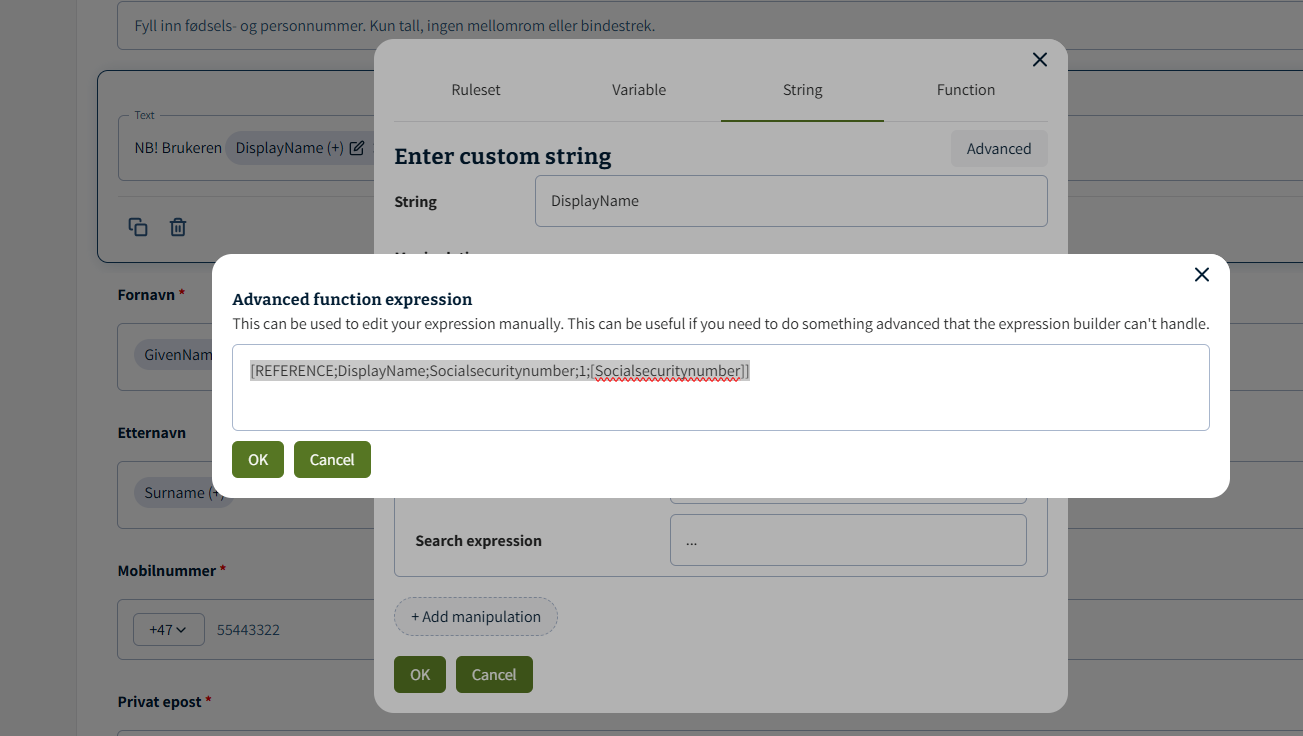Close the Advanced function expression dialog

pyautogui.click(x=1202, y=274)
